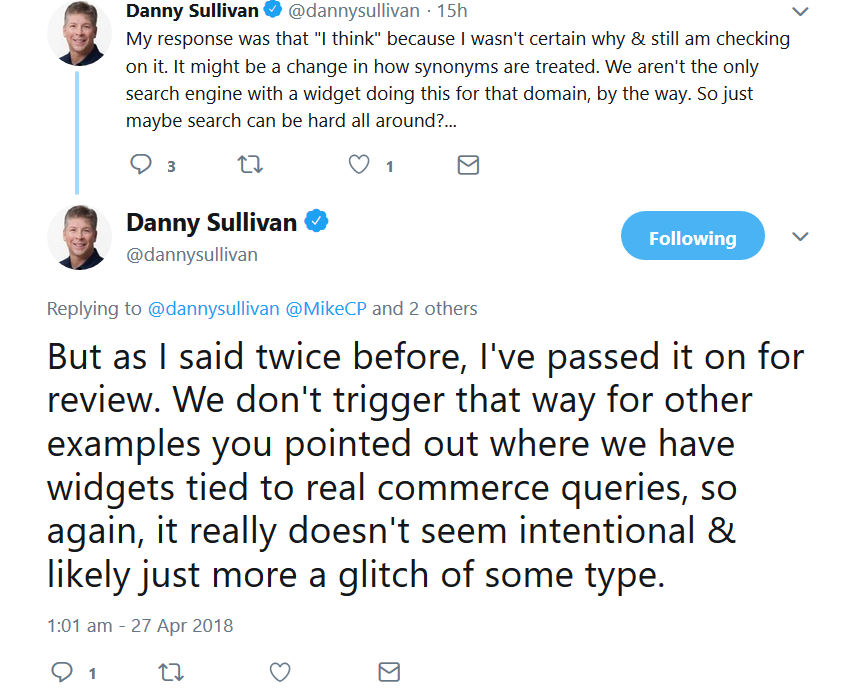Open the 1:01 am - 27 Apr 2018 timestamp
This screenshot has height=694, width=856.
pos(140,626)
